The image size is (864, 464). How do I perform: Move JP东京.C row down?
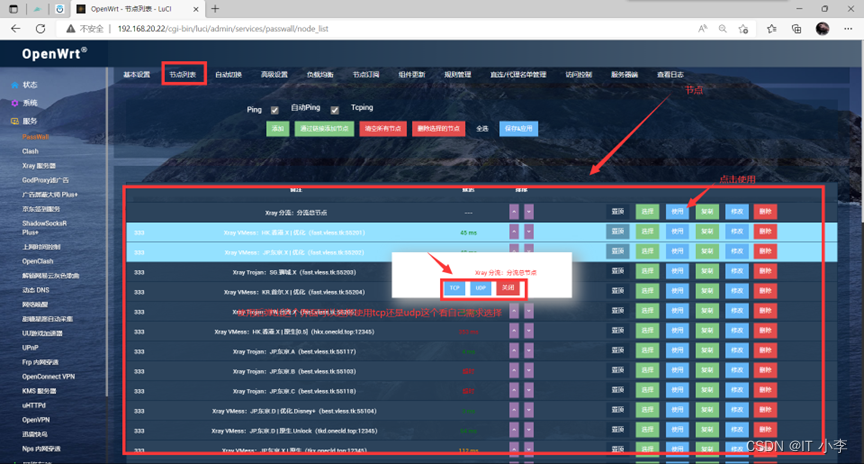click(x=529, y=390)
